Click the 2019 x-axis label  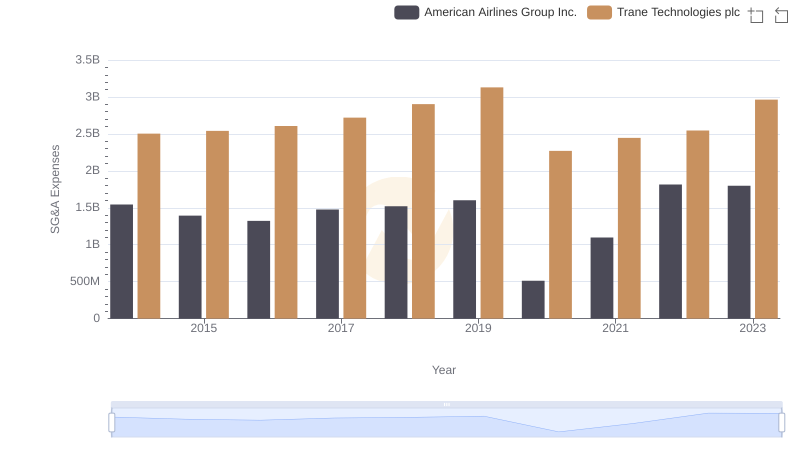click(478, 328)
